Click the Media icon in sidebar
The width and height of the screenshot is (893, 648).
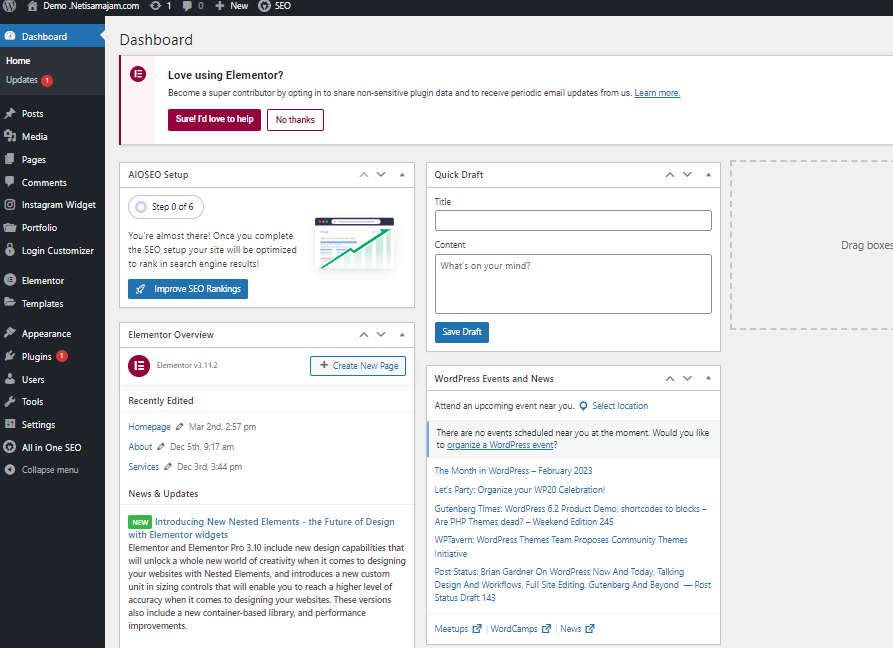[10, 136]
